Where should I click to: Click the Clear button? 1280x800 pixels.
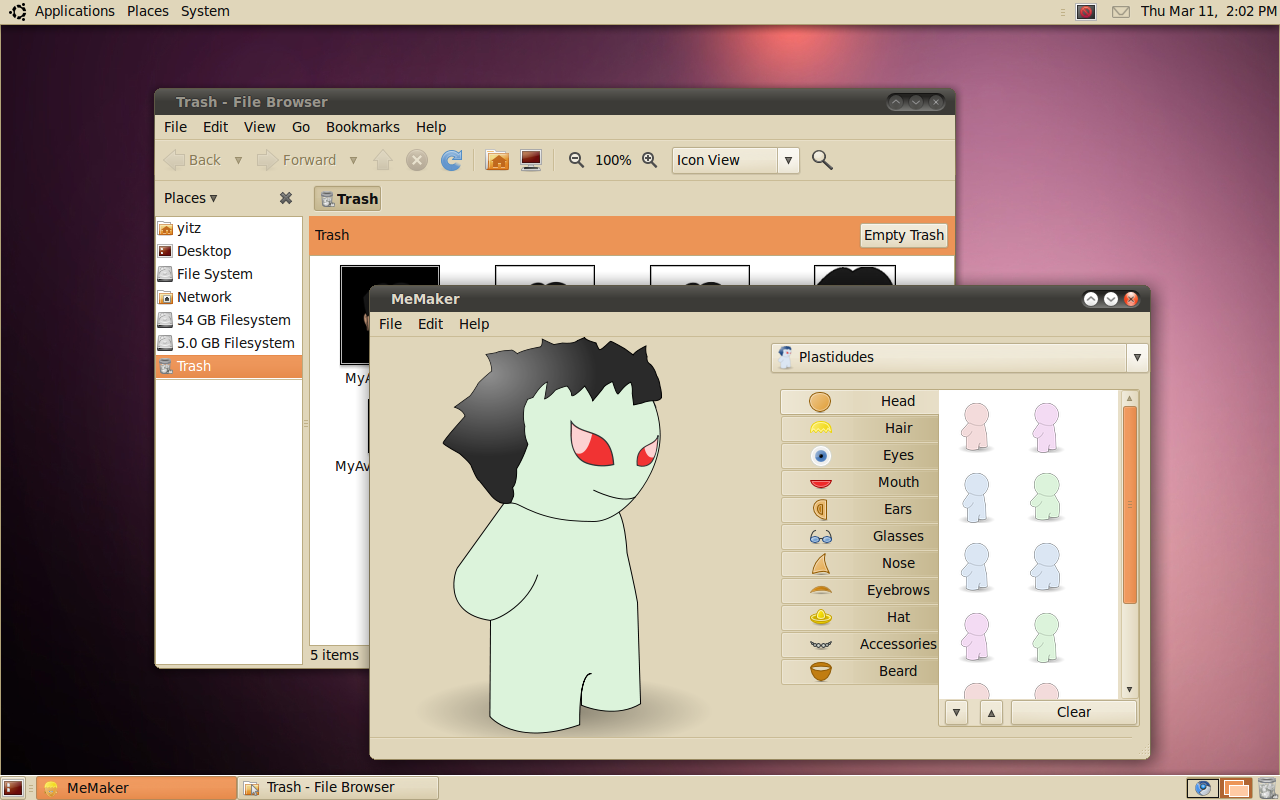[x=1073, y=712]
